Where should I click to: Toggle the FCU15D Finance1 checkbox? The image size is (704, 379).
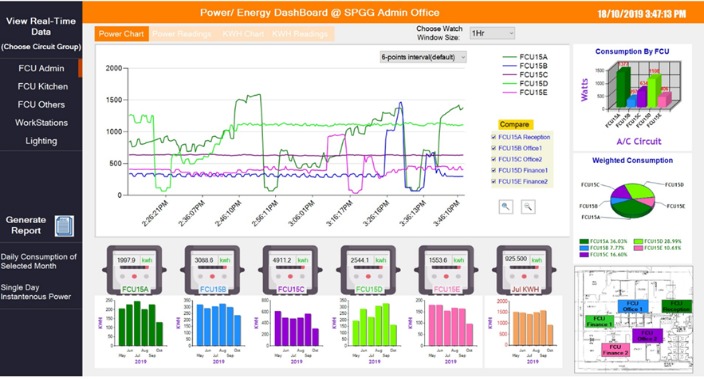pyautogui.click(x=494, y=171)
